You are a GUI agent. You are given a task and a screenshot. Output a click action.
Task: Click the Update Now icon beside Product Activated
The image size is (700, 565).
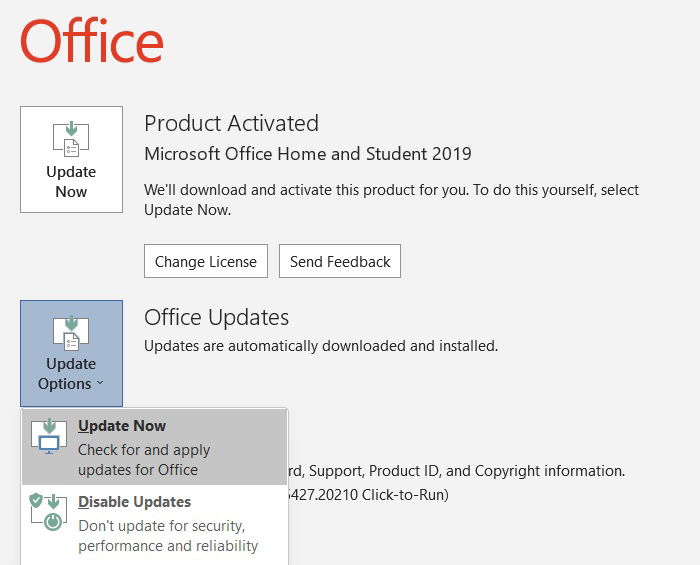(71, 139)
